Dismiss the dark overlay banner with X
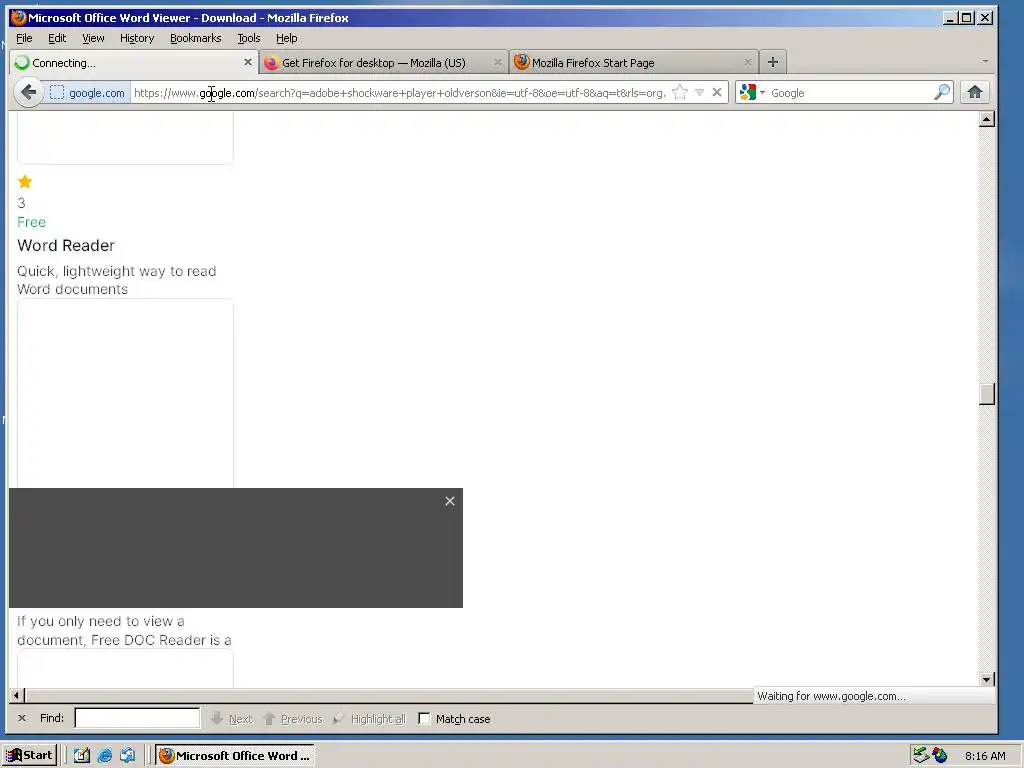The width and height of the screenshot is (1024, 768). click(450, 501)
